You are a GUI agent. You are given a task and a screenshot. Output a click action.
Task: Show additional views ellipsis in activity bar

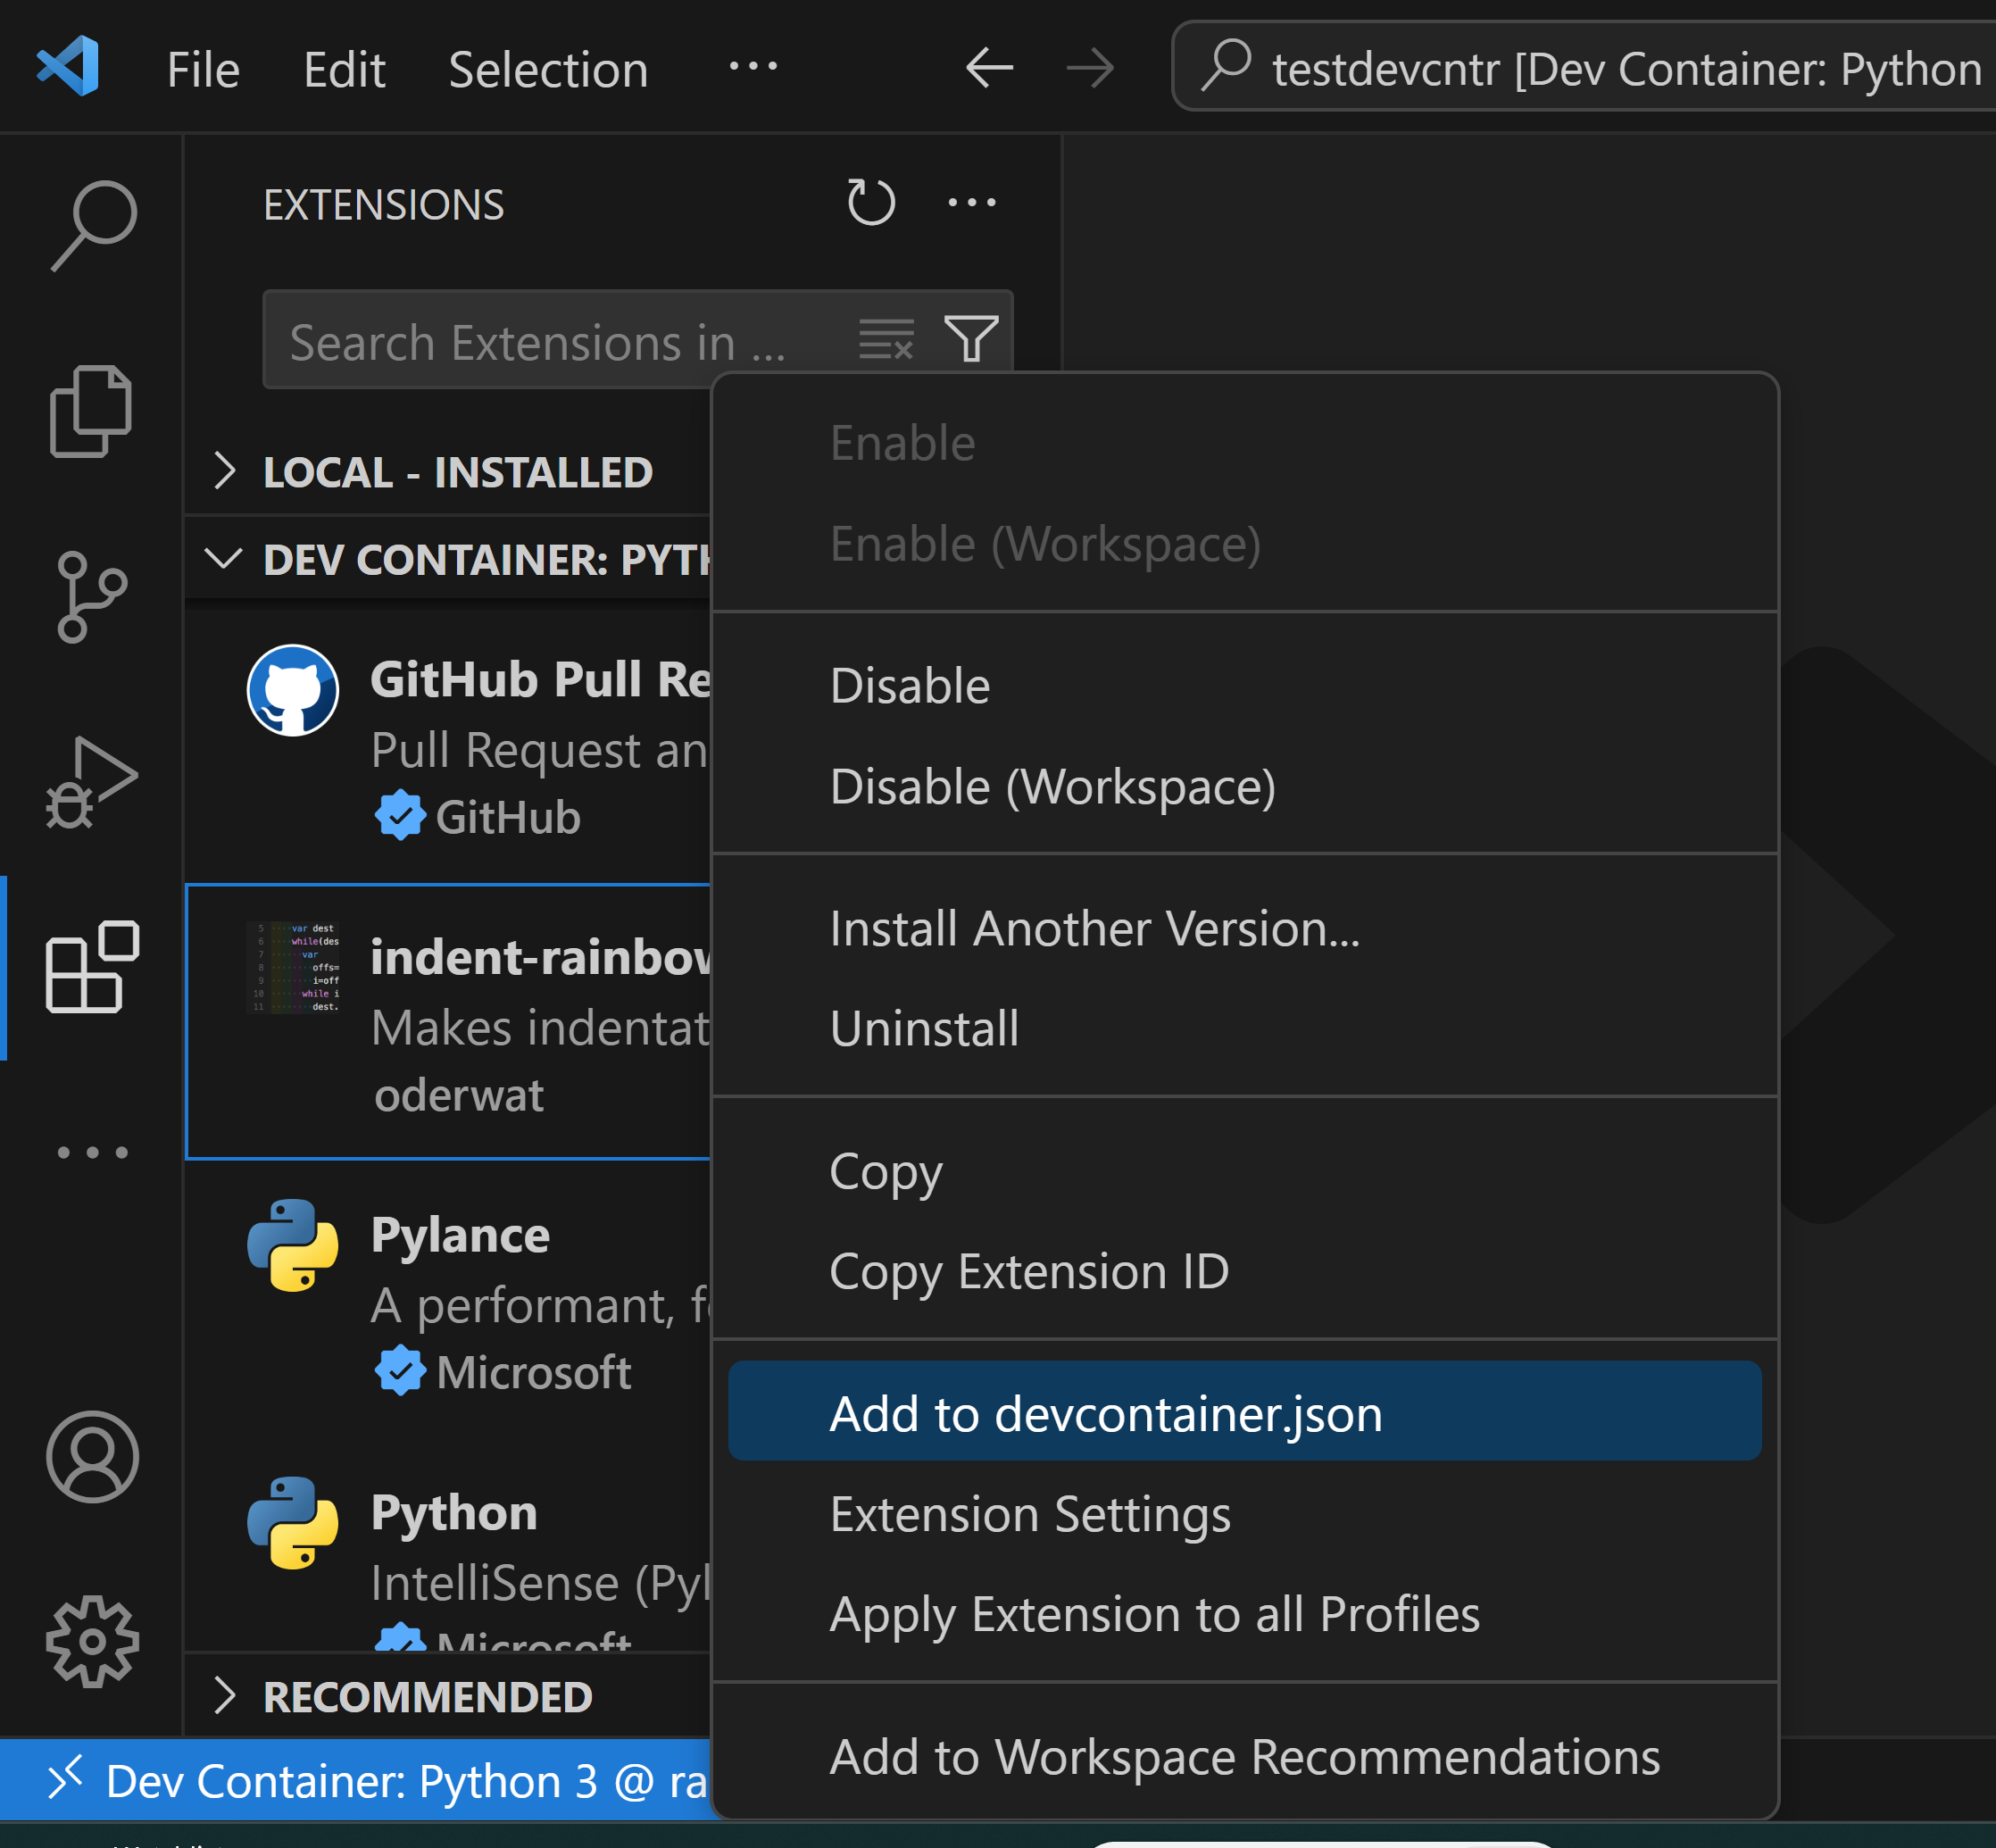[x=93, y=1152]
